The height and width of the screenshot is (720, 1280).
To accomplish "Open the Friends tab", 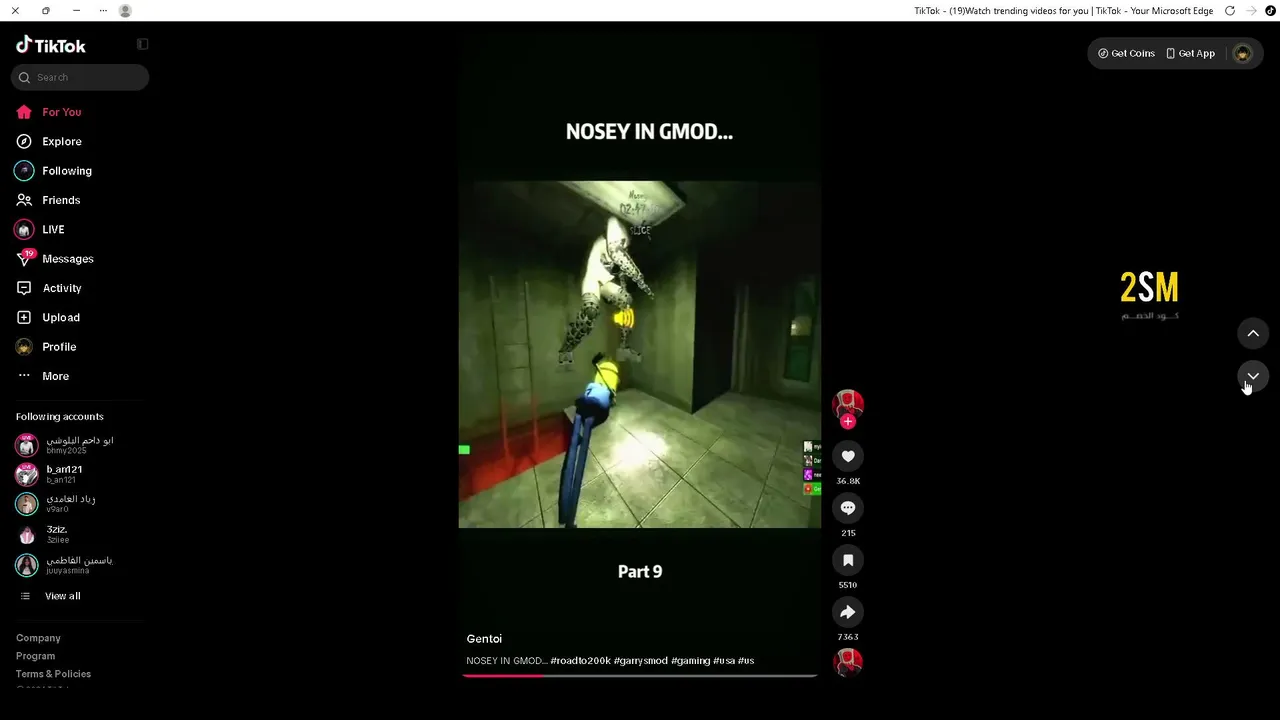I will [x=61, y=200].
